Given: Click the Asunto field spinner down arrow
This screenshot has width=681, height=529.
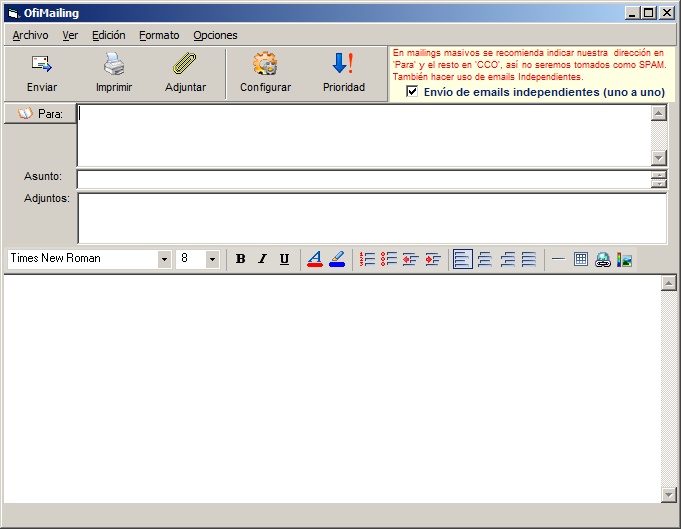Looking at the screenshot, I should point(659,184).
